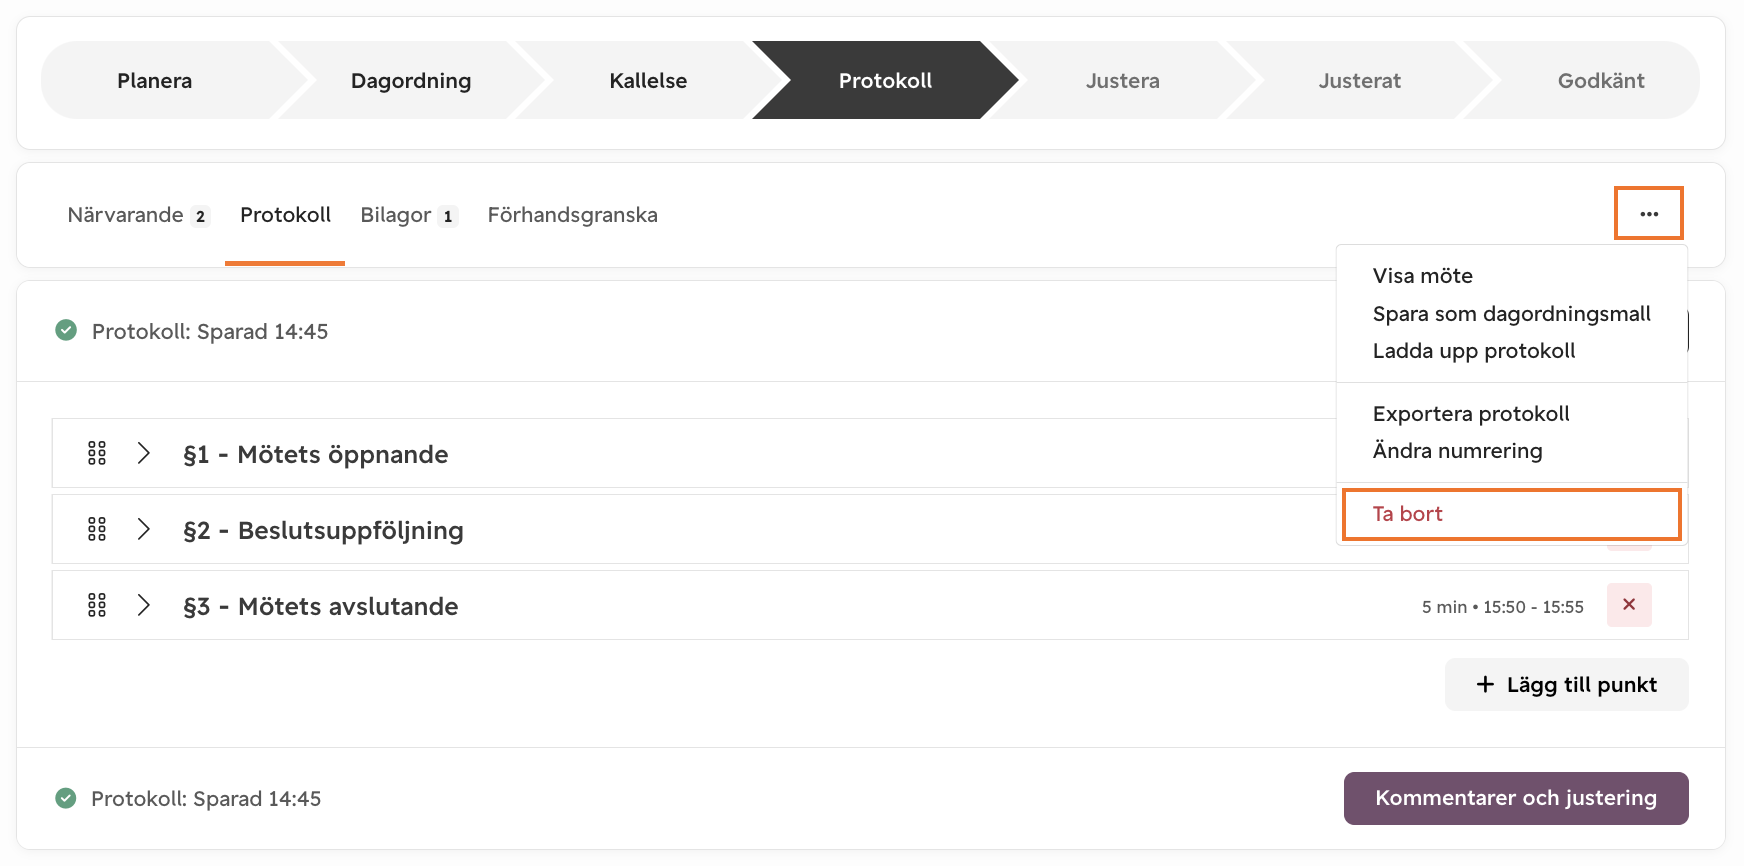This screenshot has height=866, width=1744.
Task: Click drag handle icon for §3 Mötets avslutande
Action: click(x=97, y=606)
